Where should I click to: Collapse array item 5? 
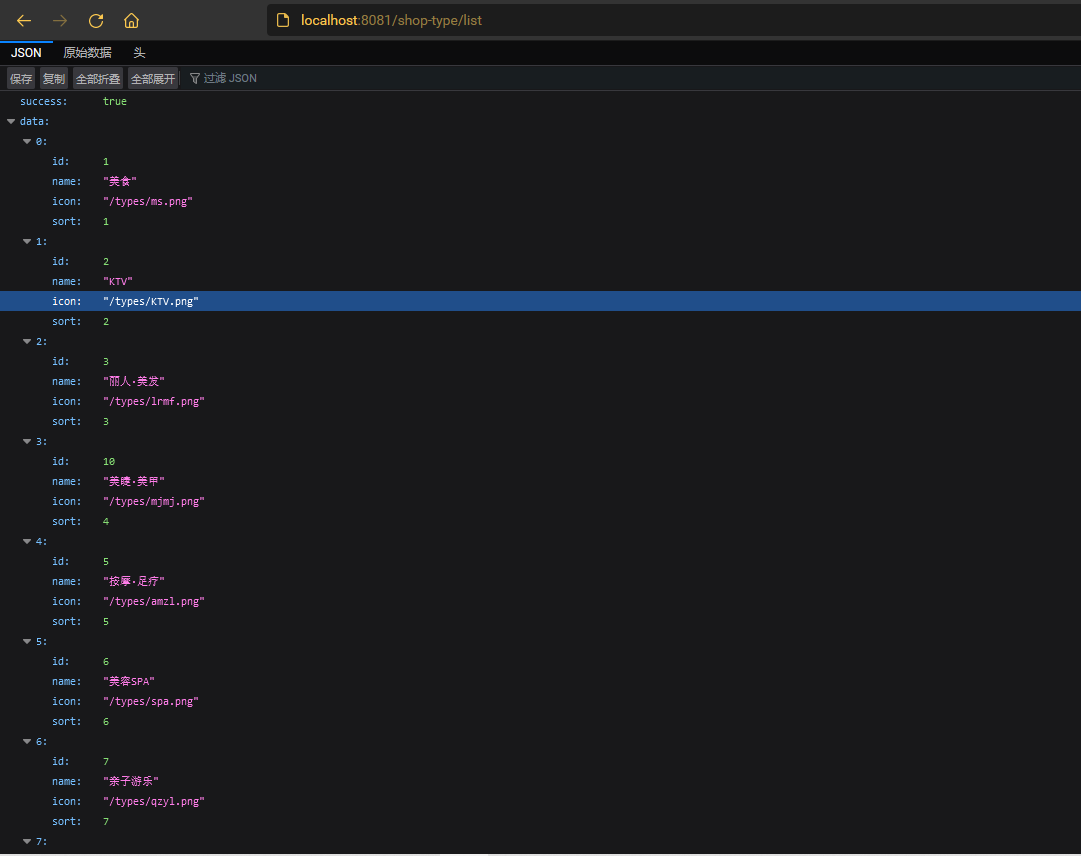point(27,641)
